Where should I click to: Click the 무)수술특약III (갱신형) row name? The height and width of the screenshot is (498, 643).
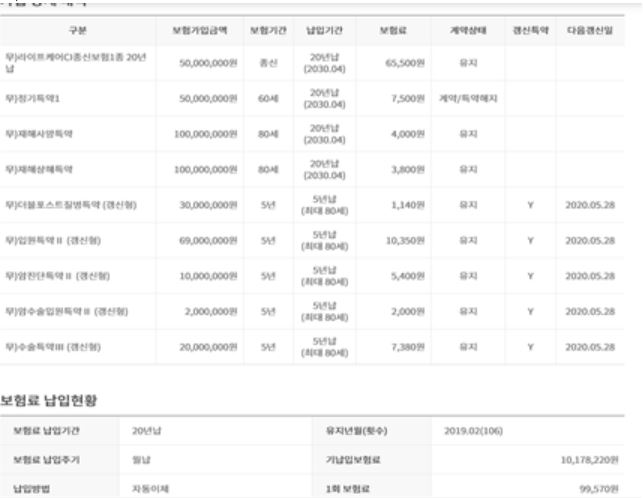tap(53, 347)
